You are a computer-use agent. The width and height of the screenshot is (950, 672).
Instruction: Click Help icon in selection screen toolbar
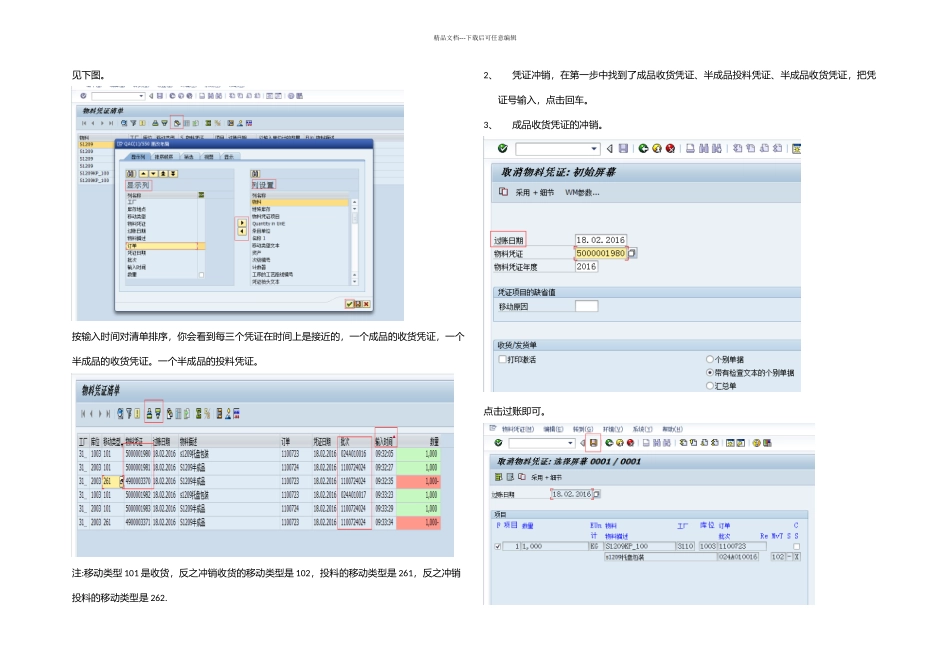(x=757, y=443)
